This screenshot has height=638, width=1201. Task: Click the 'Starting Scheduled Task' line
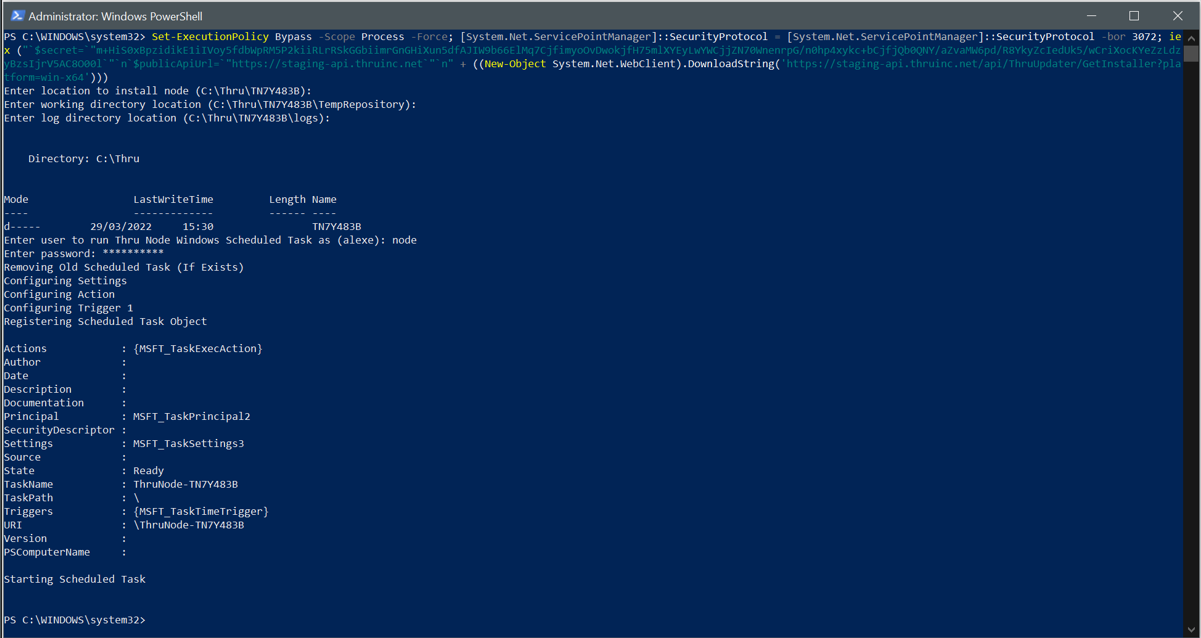click(75, 579)
